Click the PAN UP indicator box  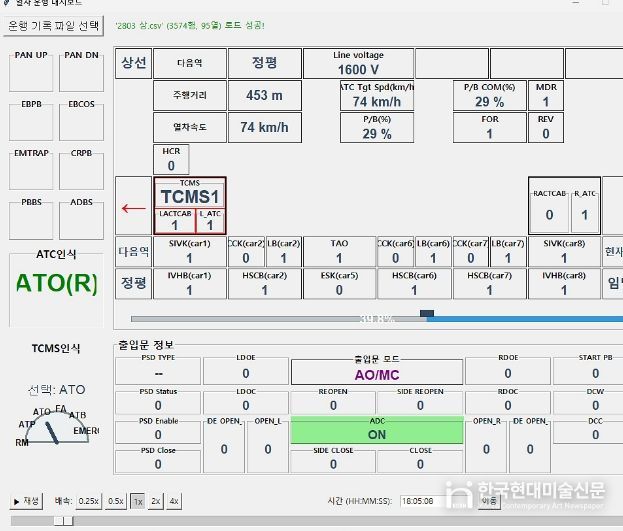[31, 70]
